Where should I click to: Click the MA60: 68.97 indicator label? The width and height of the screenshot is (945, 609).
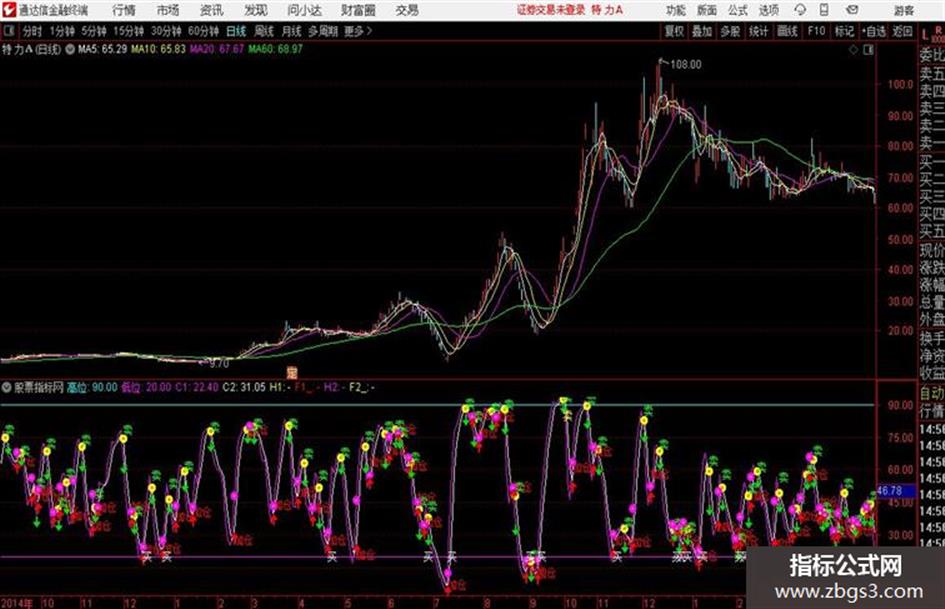coord(275,49)
